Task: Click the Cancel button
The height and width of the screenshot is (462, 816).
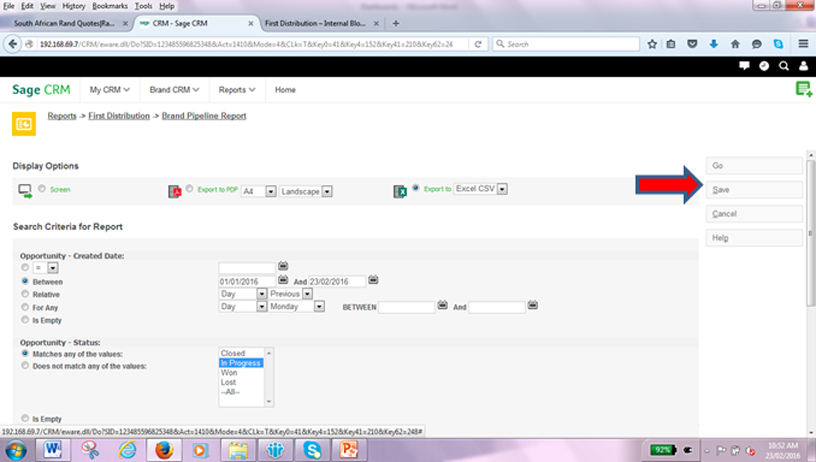Action: pos(754,214)
